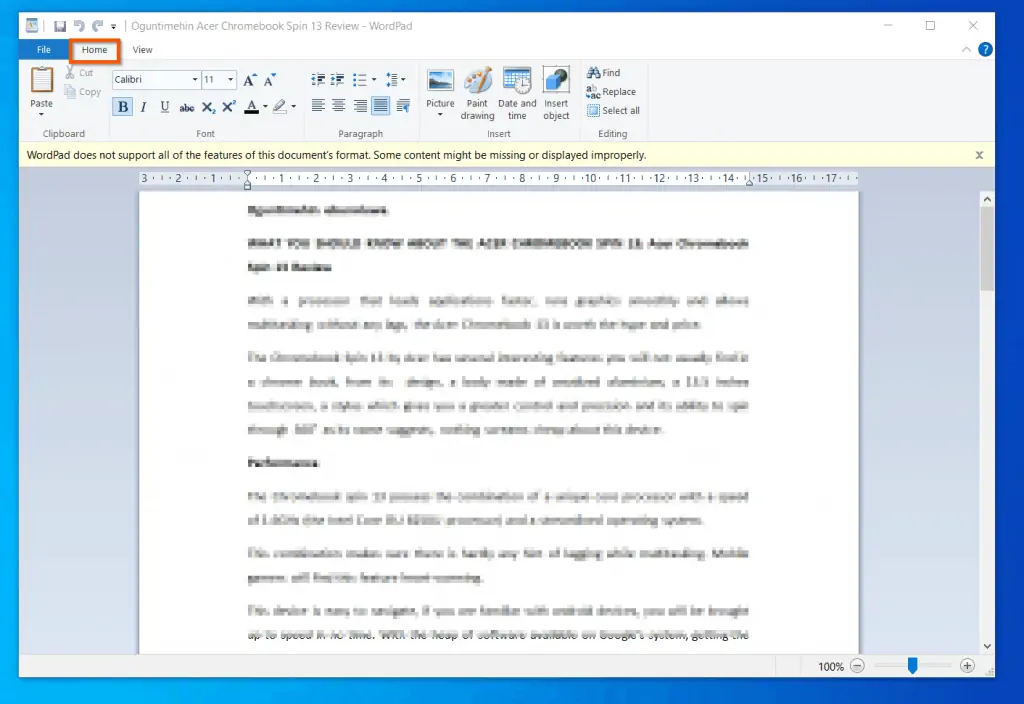Open WordPad Help
1024x704 pixels.
click(985, 50)
